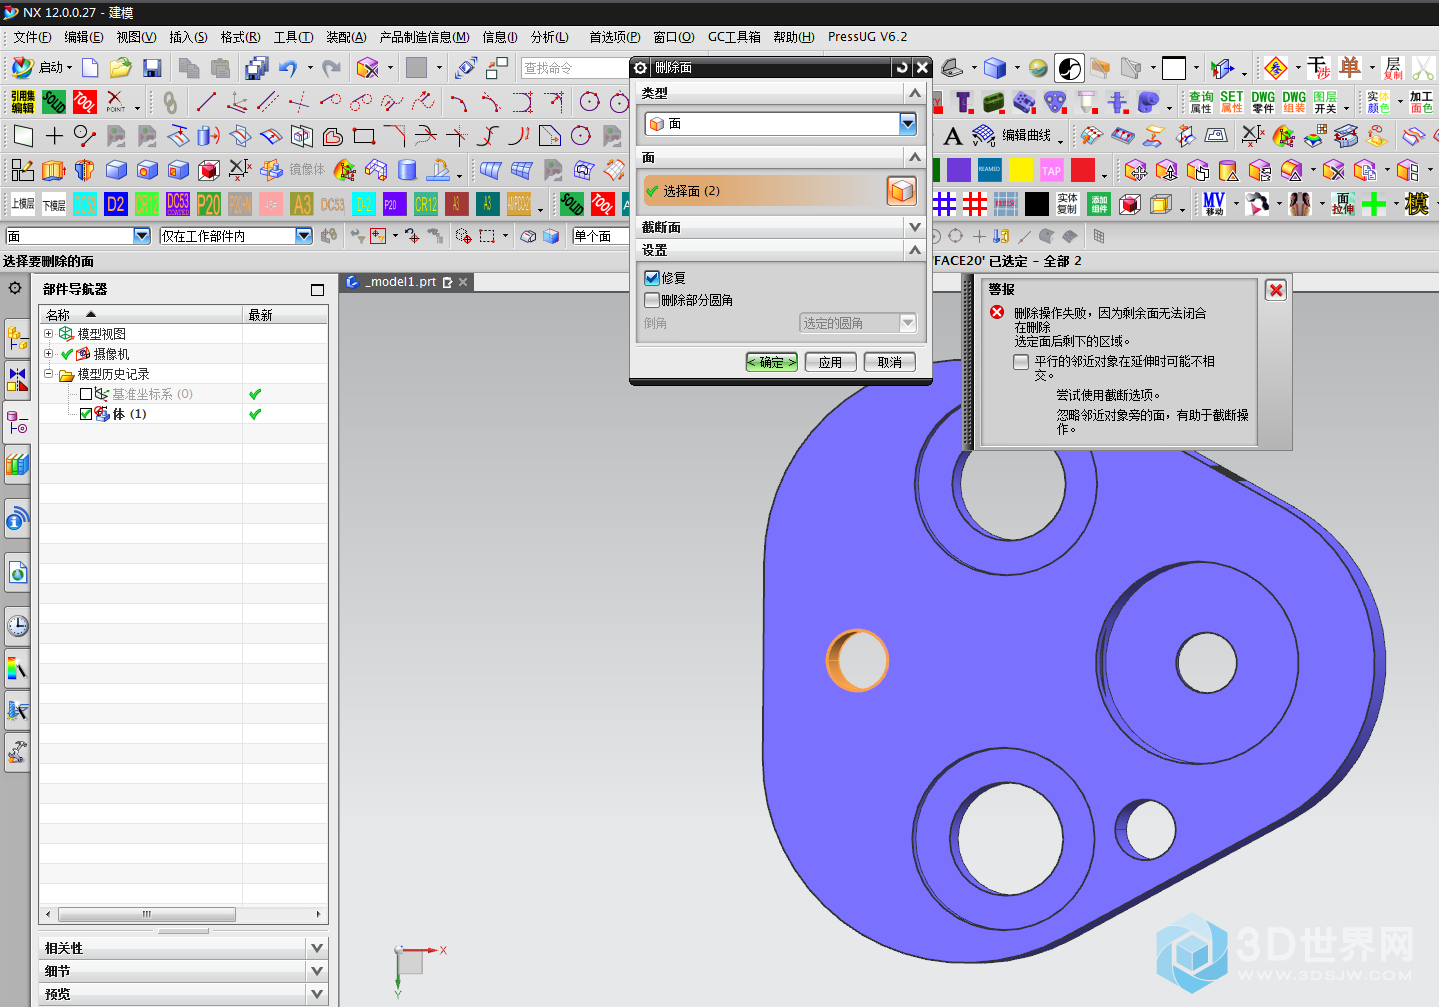Open the SET属性 tool
This screenshot has height=1007, width=1439.
[1232, 102]
